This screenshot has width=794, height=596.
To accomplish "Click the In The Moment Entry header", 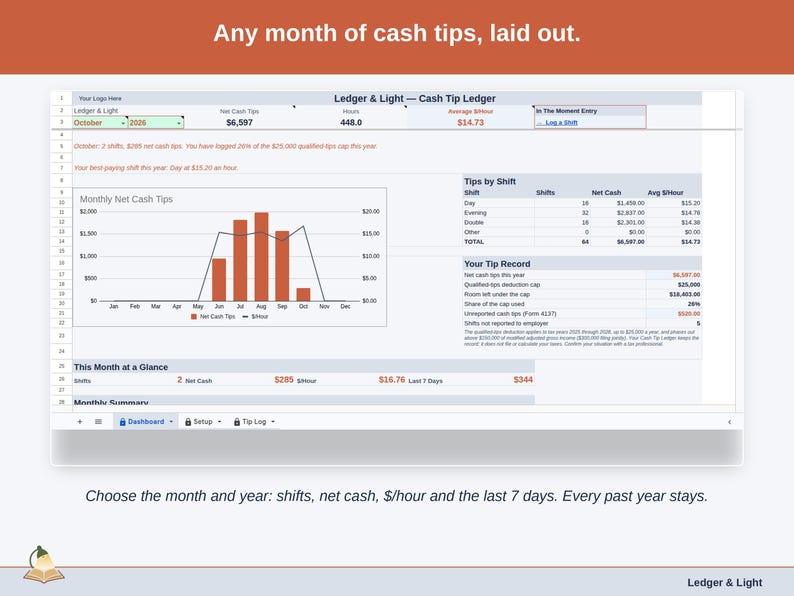I will point(566,111).
